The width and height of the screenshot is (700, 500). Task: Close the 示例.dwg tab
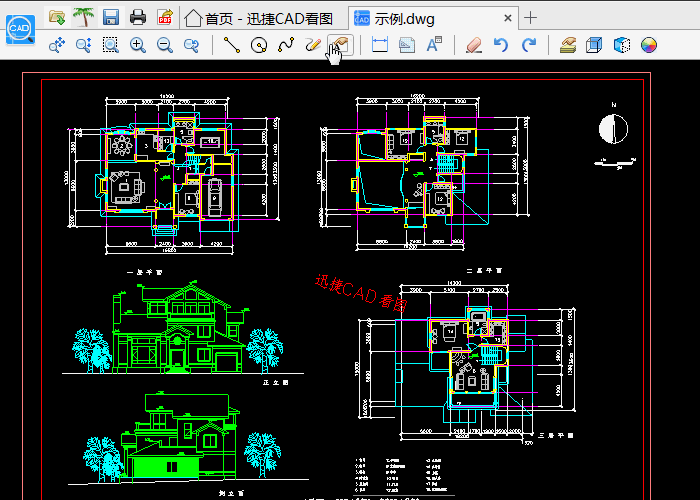(x=508, y=18)
